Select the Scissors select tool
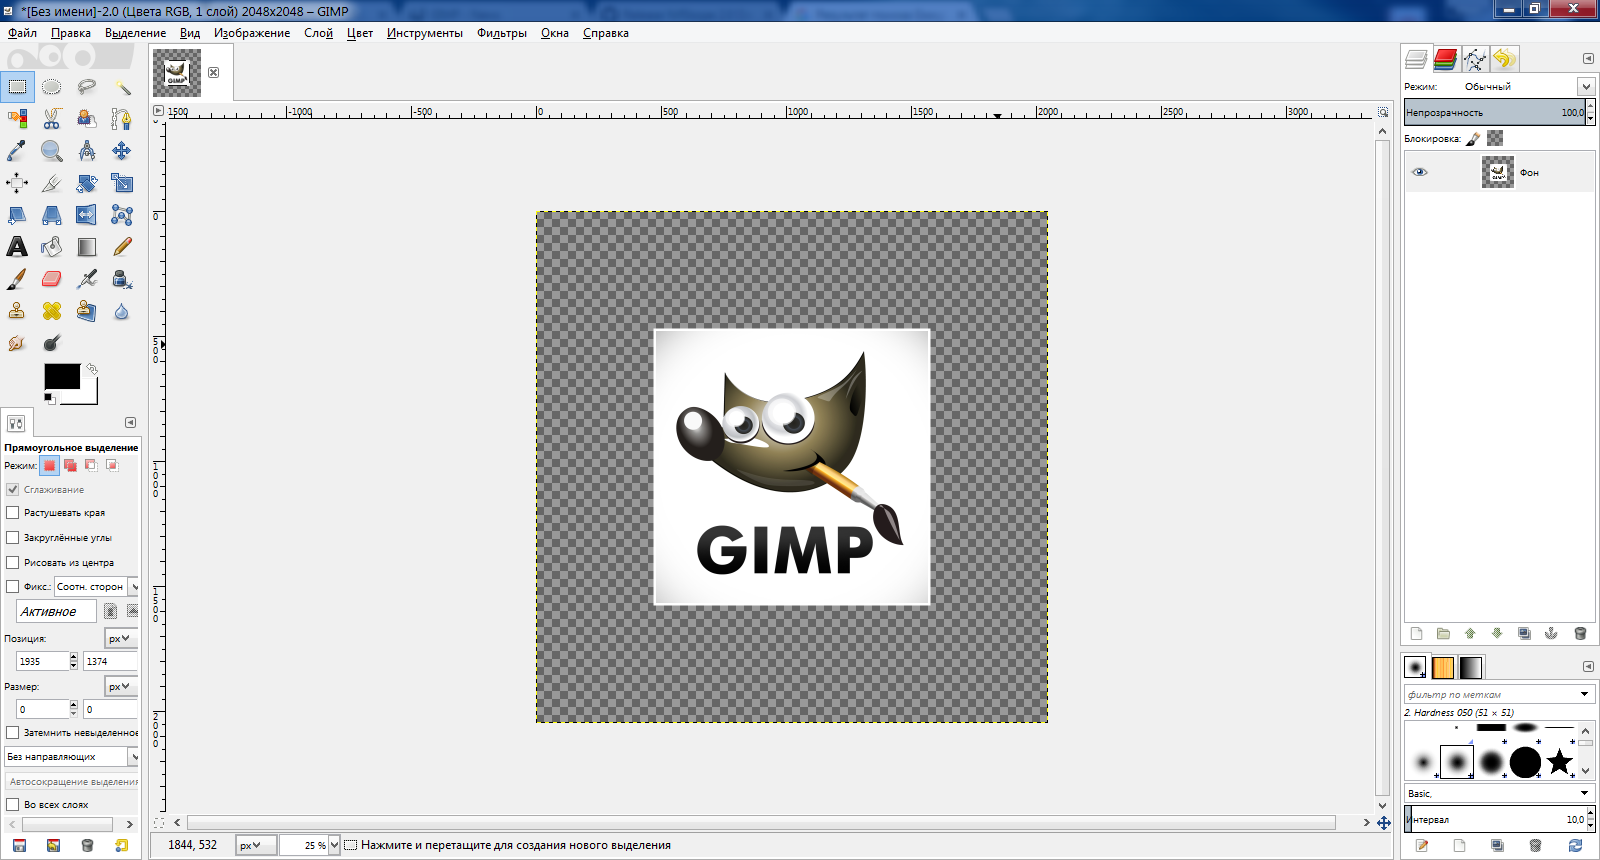This screenshot has height=860, width=1600. 52,119
